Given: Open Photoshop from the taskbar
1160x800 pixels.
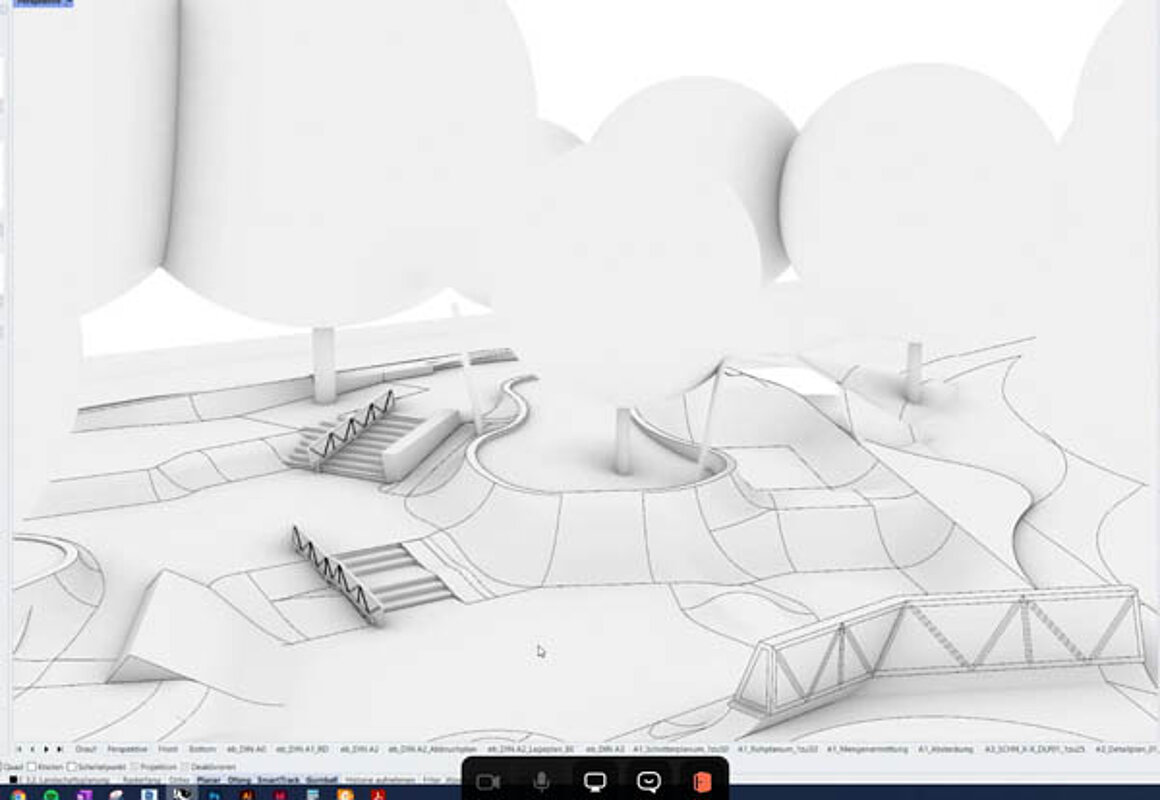Looking at the screenshot, I should [x=215, y=796].
